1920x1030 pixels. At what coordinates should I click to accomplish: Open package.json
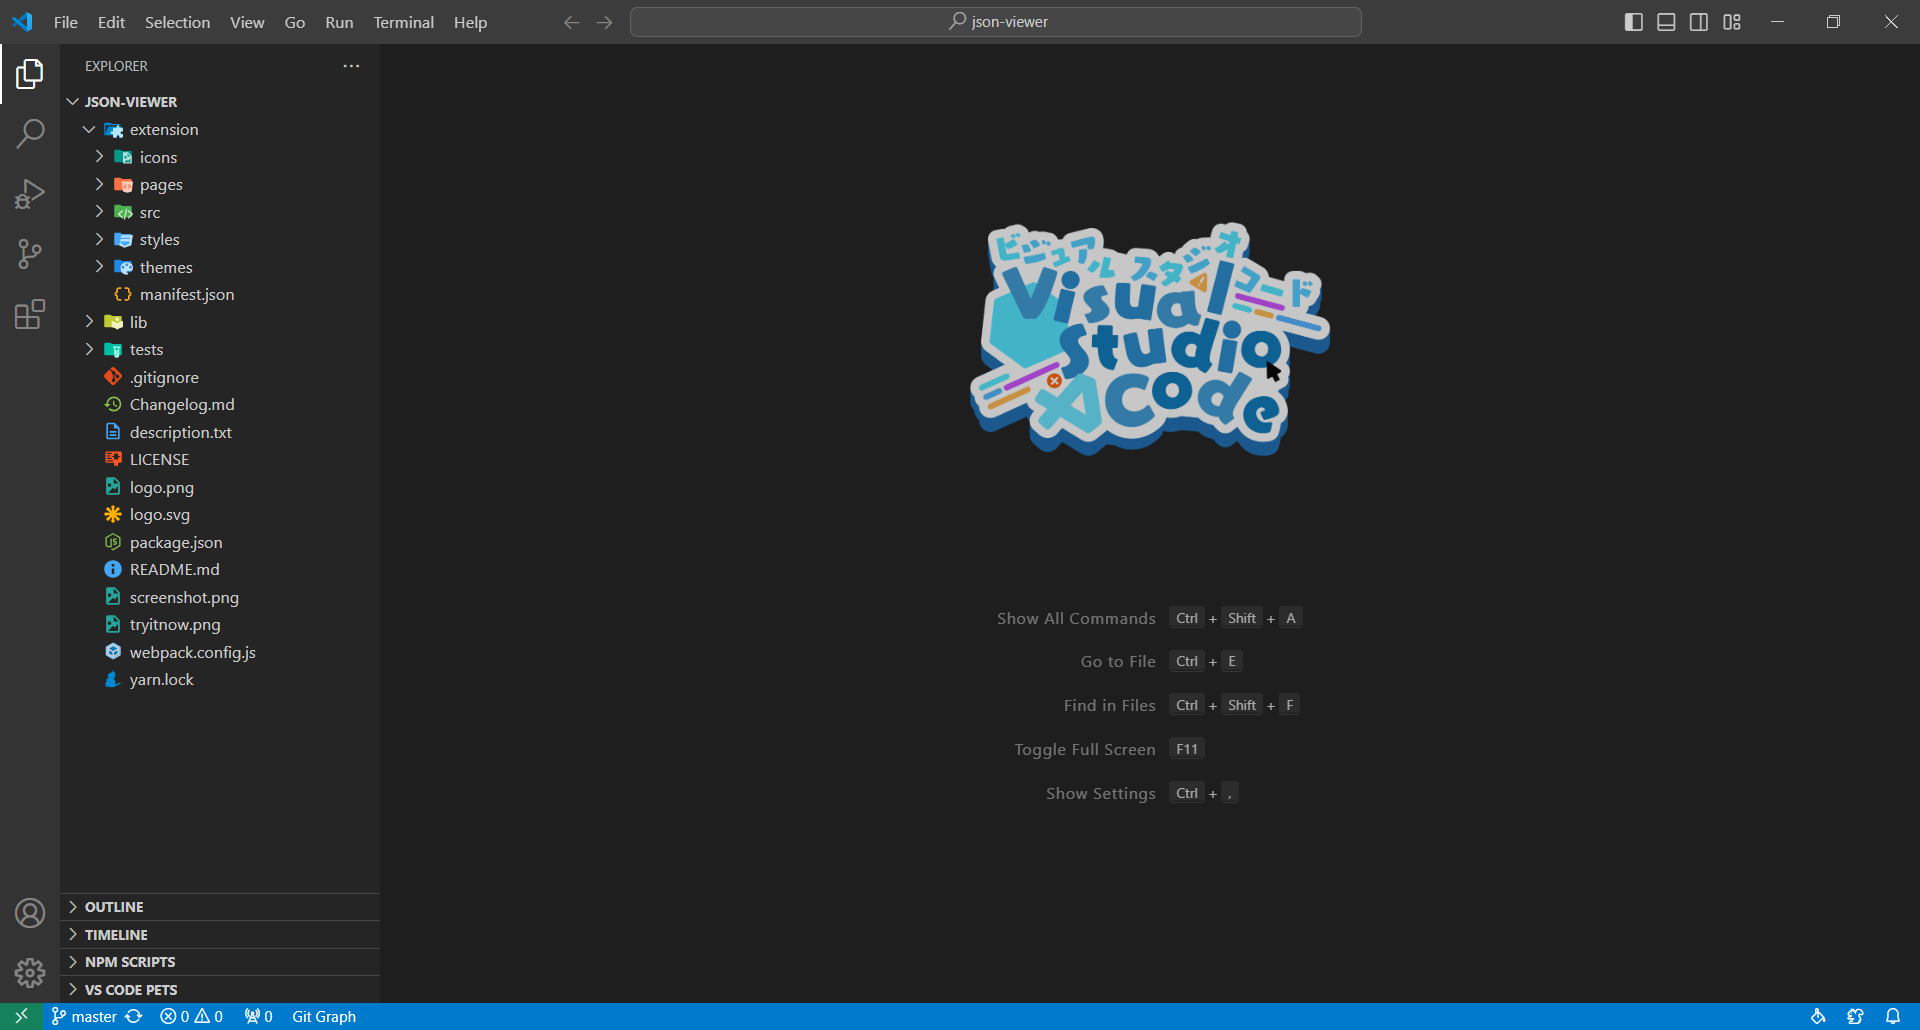coord(220,542)
